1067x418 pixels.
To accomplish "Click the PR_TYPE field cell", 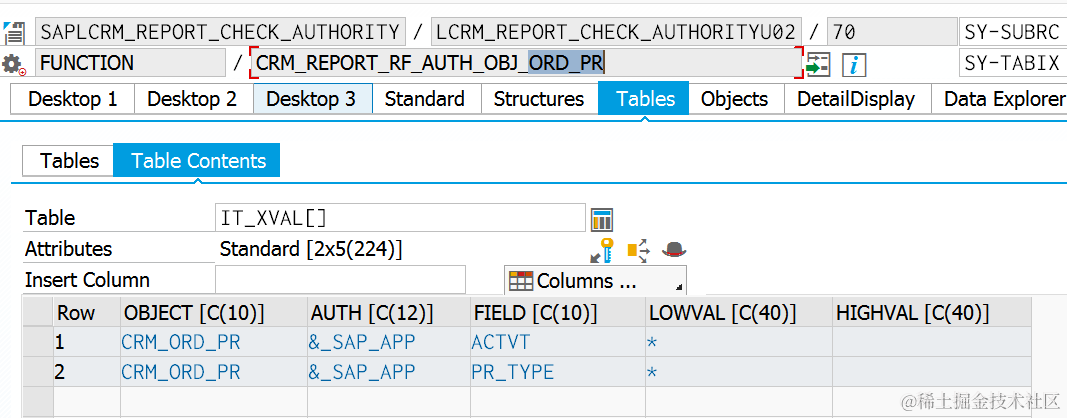I will tap(558, 372).
